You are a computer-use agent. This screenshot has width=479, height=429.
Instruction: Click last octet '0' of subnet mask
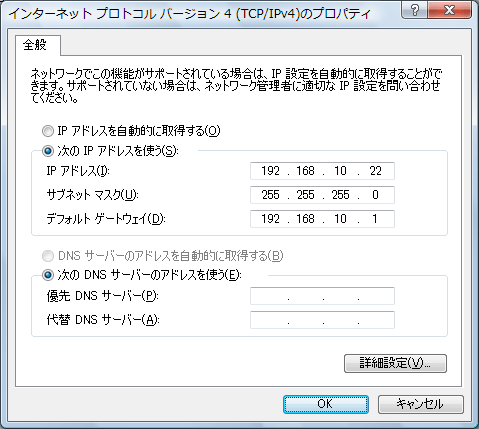tap(375, 195)
